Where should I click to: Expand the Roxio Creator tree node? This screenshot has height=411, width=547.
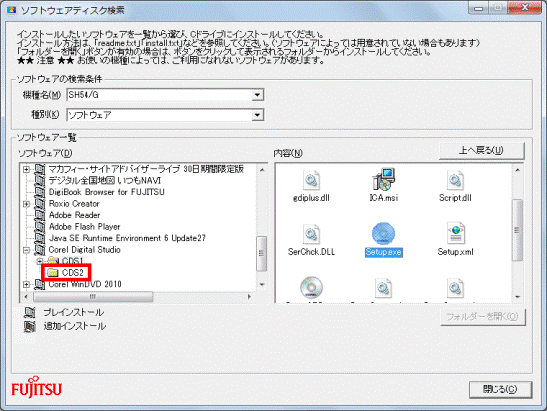26,204
